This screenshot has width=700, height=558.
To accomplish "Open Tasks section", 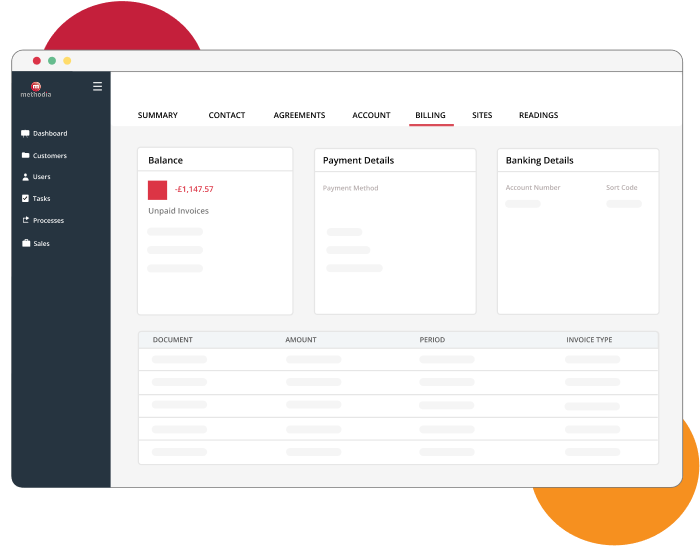I will click(x=41, y=199).
